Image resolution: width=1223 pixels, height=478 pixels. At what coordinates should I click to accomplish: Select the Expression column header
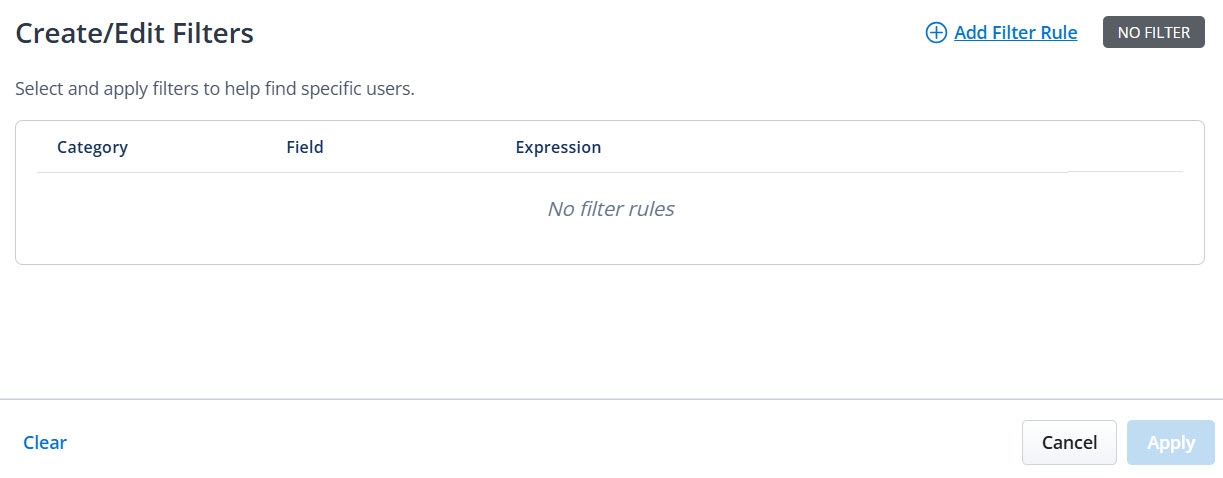click(x=558, y=147)
